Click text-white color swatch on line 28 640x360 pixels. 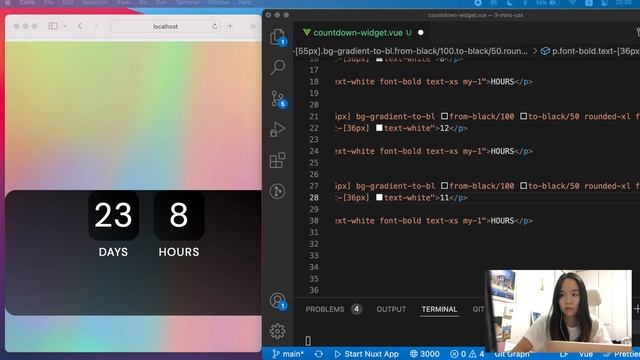pos(379,197)
